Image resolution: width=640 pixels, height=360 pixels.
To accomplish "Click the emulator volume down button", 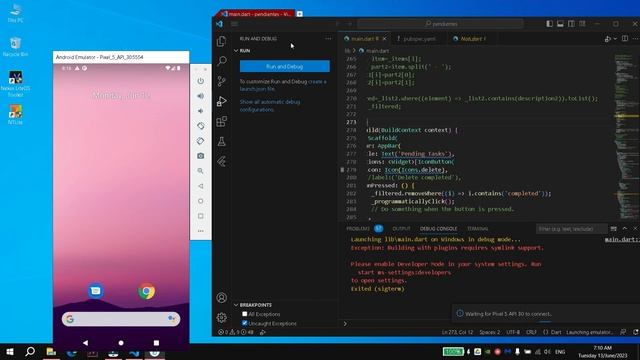I will [x=200, y=111].
